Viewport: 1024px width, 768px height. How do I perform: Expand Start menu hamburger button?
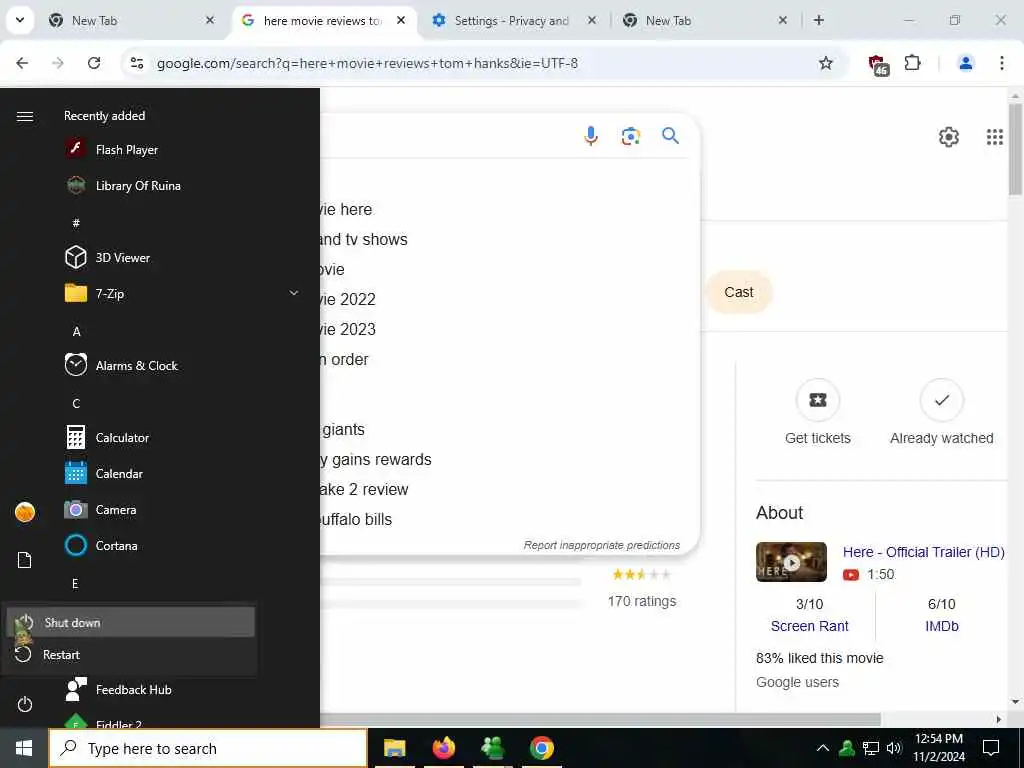(25, 116)
